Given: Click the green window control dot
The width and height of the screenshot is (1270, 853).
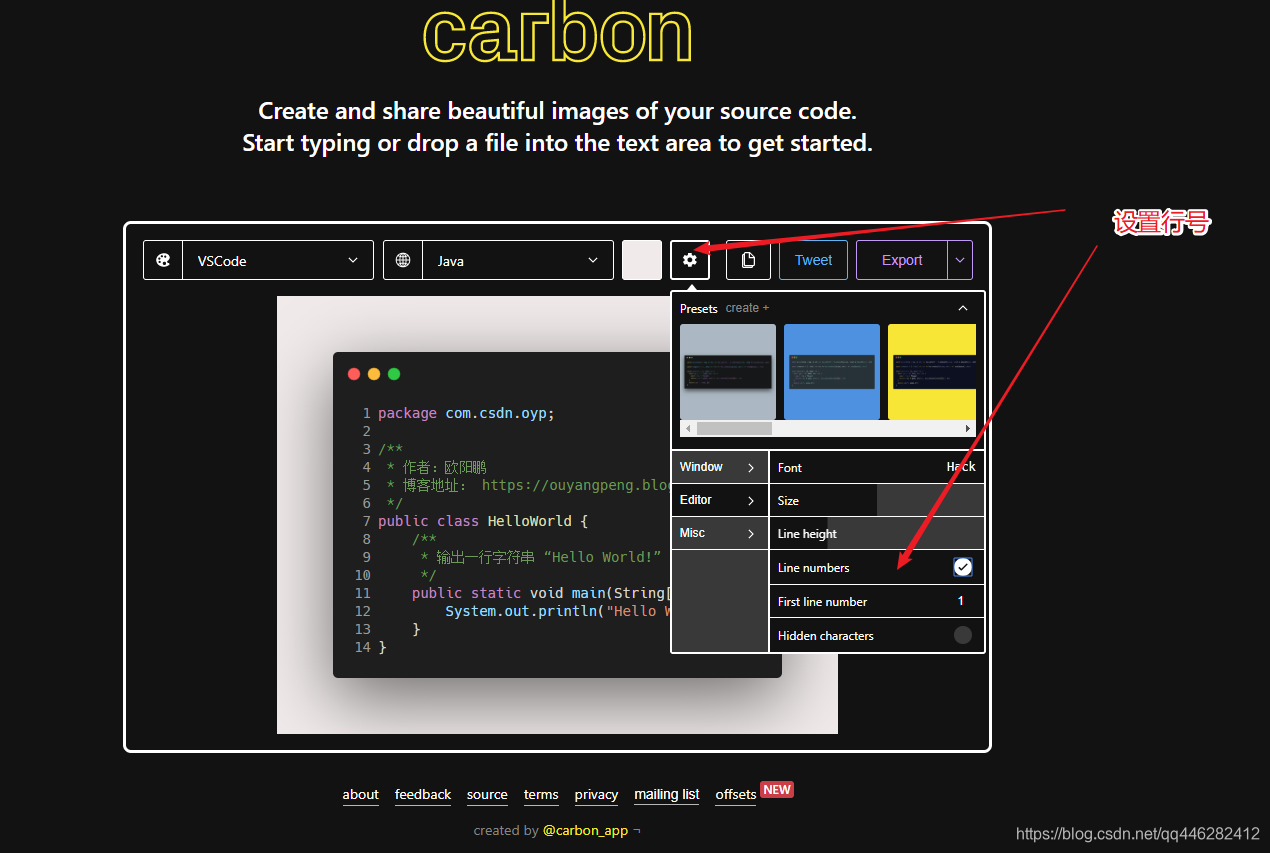Looking at the screenshot, I should (x=394, y=374).
